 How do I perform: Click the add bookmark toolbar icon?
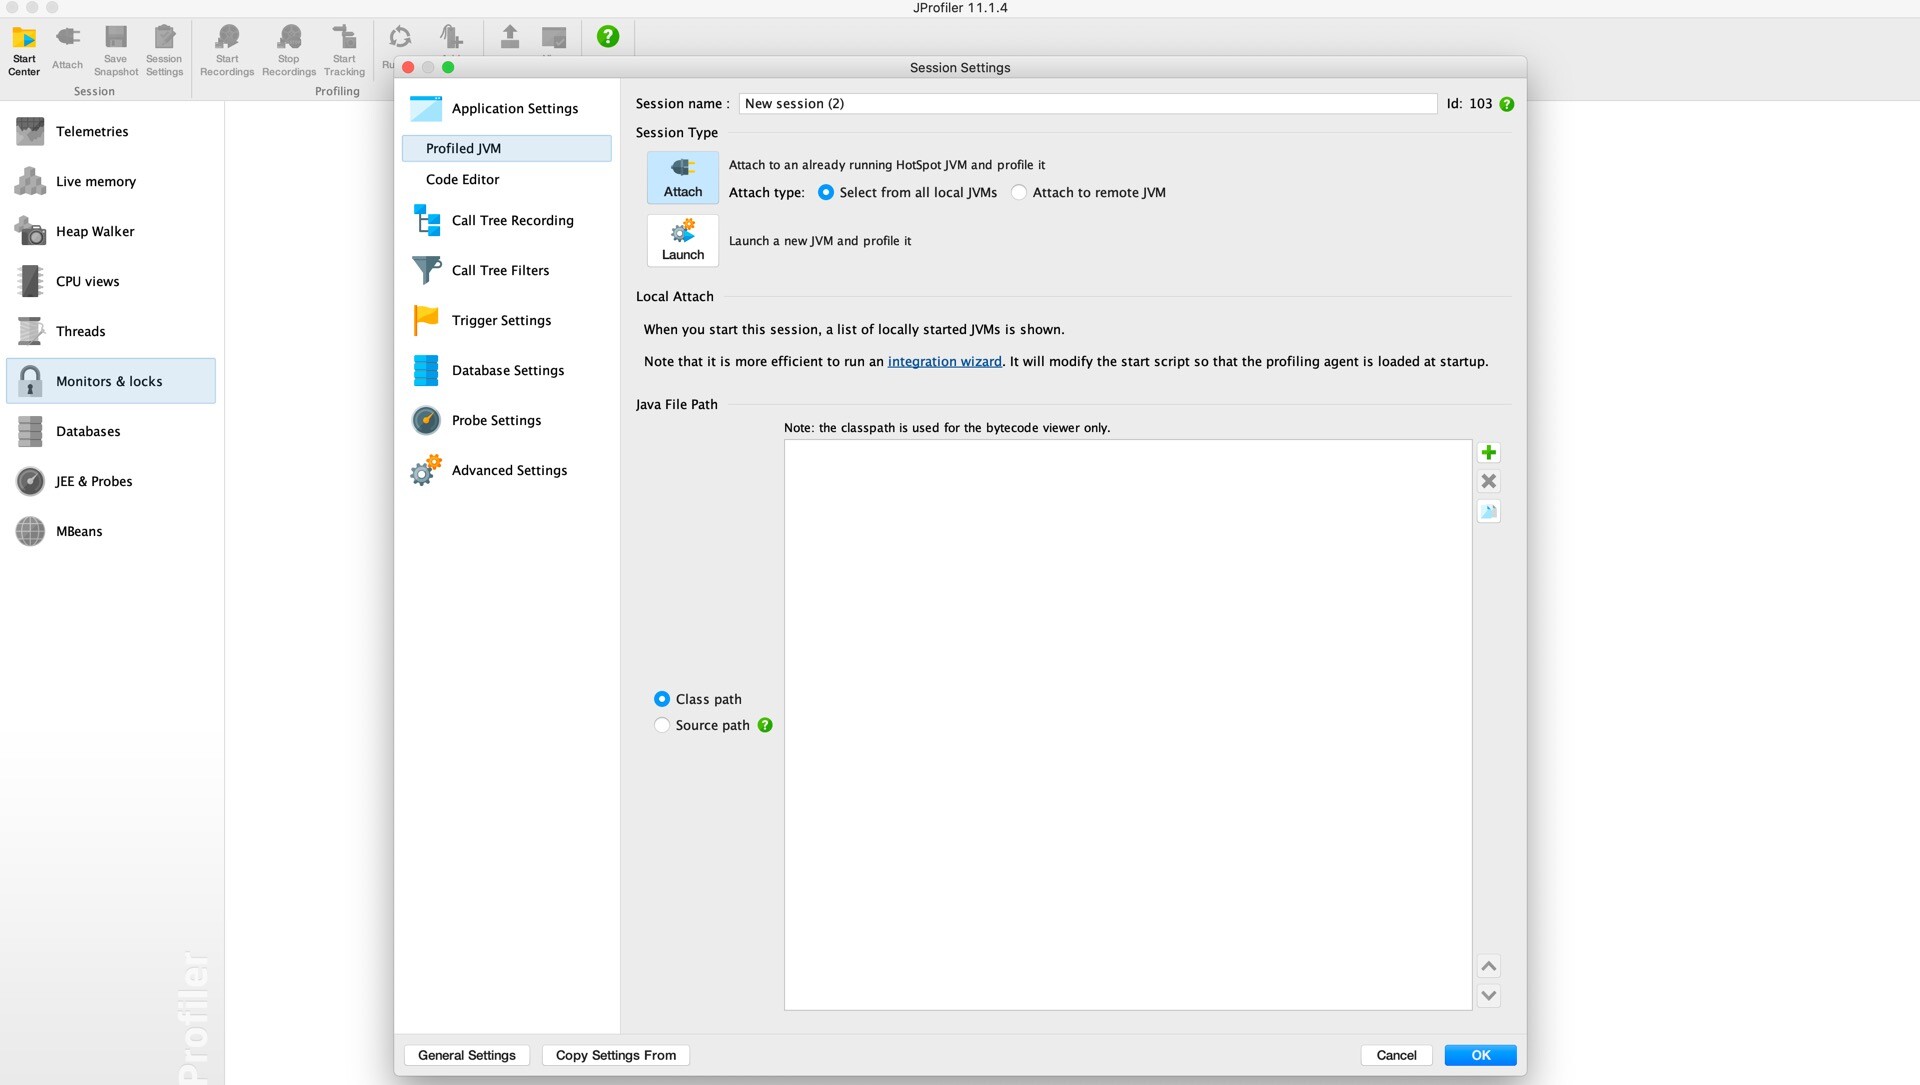[x=452, y=37]
